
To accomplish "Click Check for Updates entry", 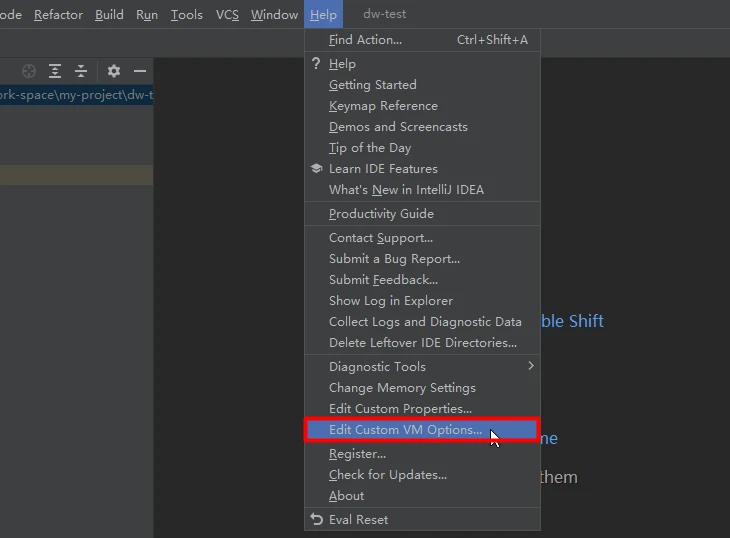I will [388, 475].
